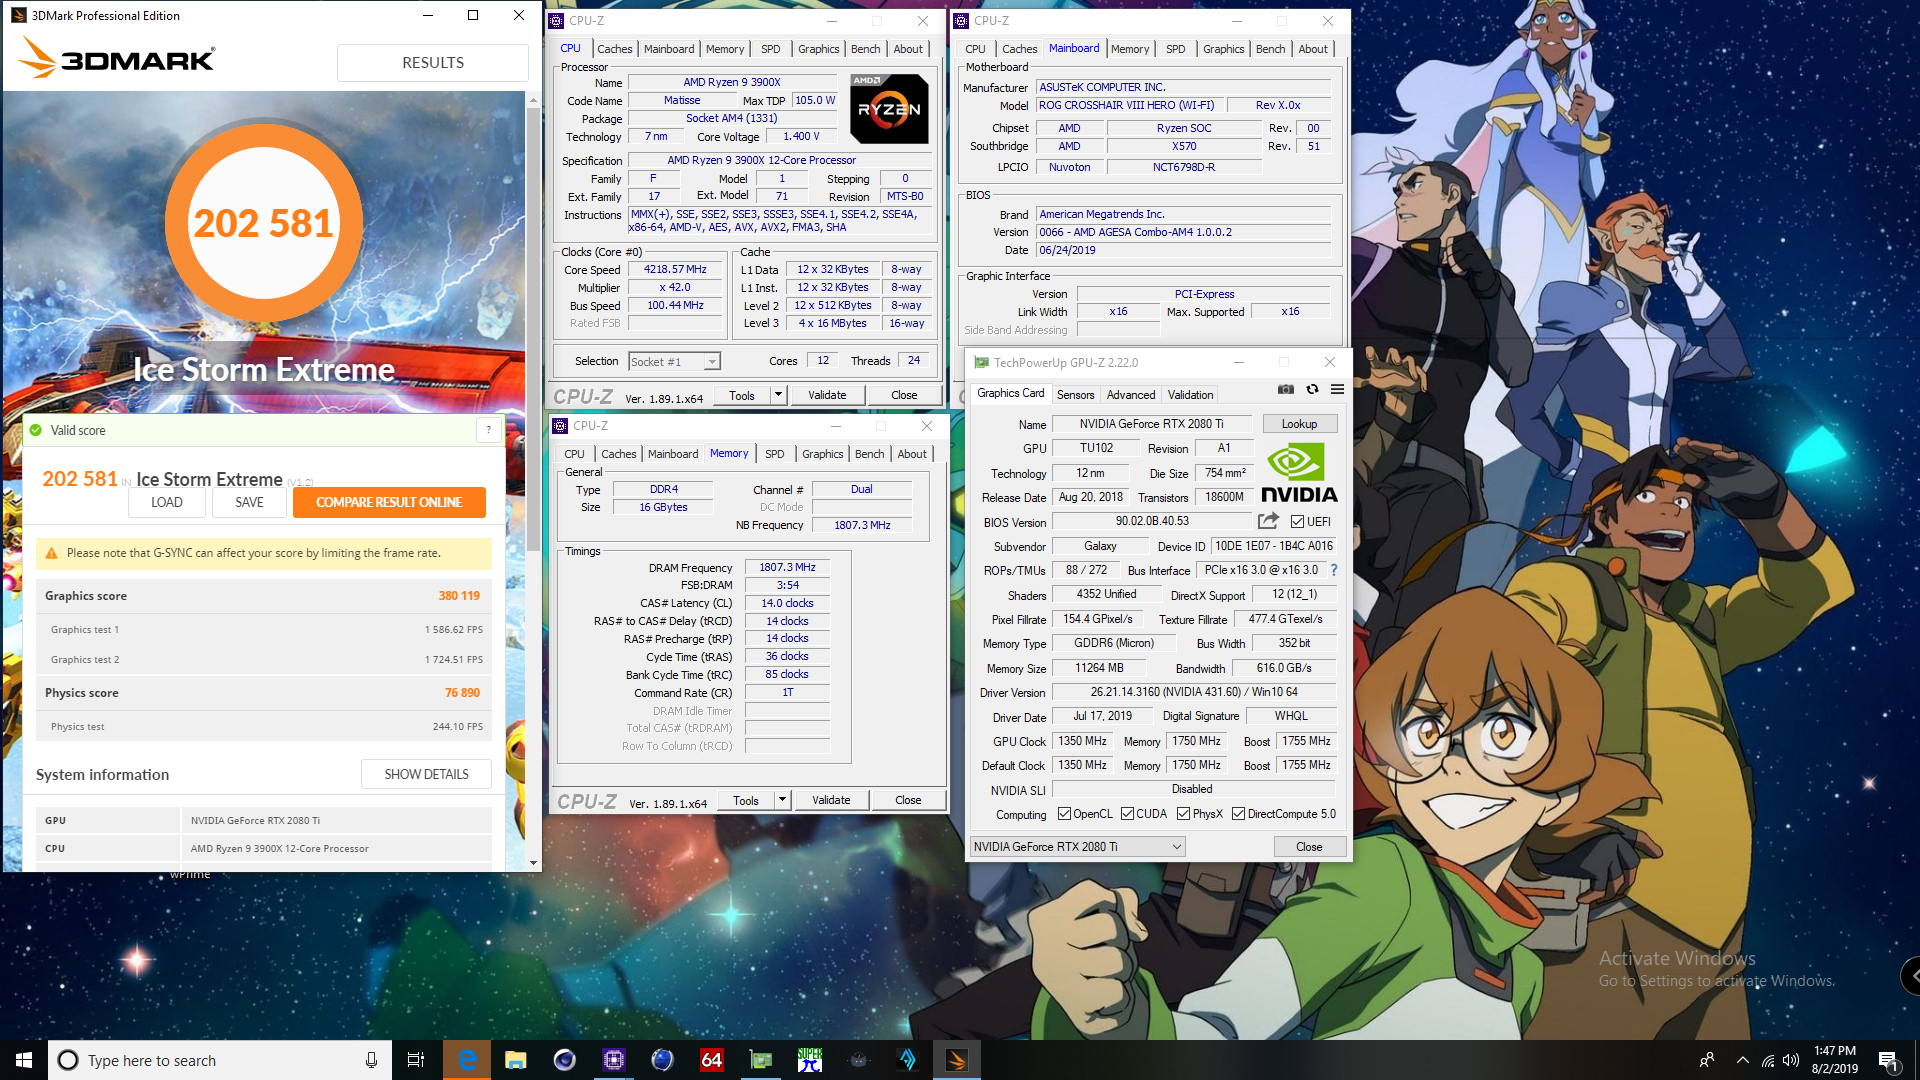1920x1080 pixels.
Task: Click the microphone icon in taskbar search
Action: click(x=371, y=1060)
